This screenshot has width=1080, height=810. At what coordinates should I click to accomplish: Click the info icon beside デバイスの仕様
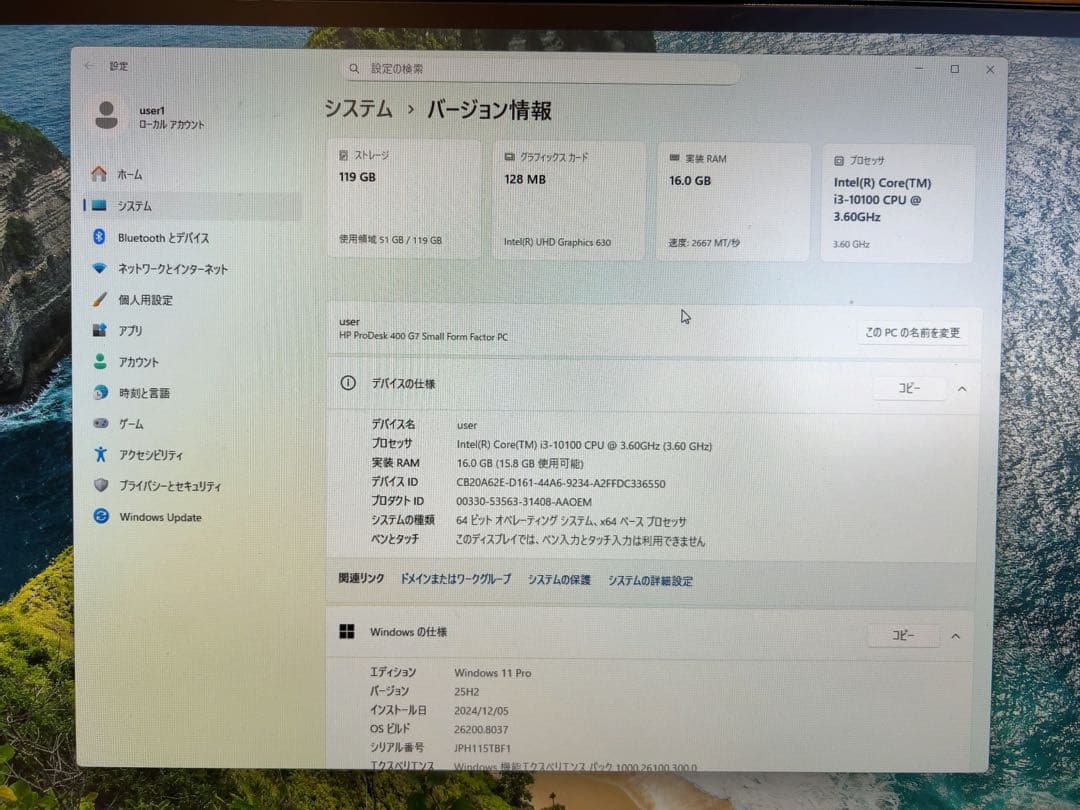tap(349, 383)
